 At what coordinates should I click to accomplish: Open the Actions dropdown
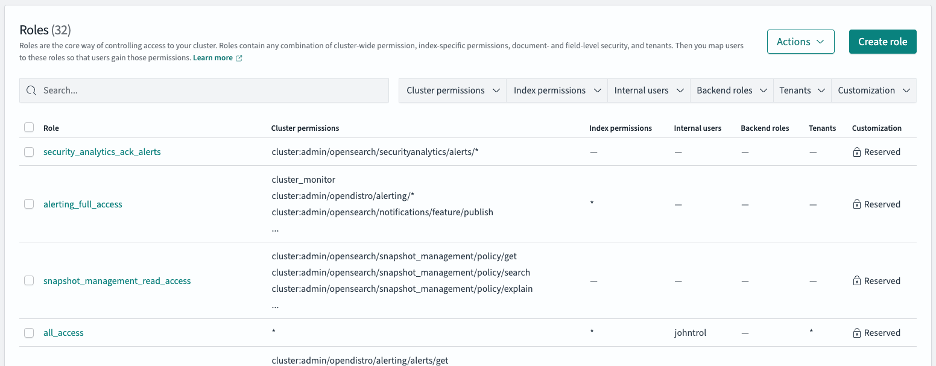[x=800, y=42]
